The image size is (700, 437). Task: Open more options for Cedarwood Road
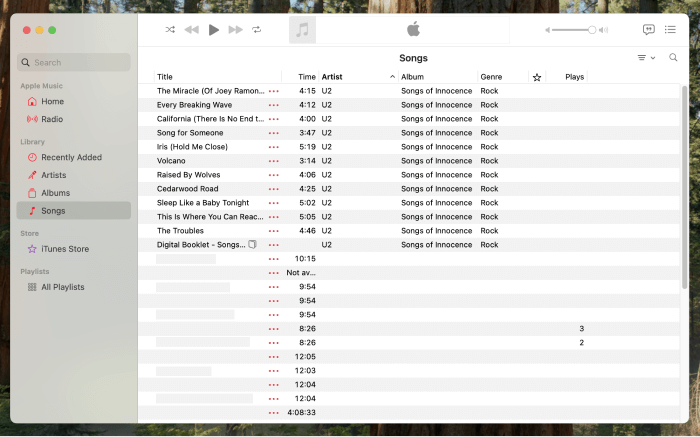(x=274, y=189)
